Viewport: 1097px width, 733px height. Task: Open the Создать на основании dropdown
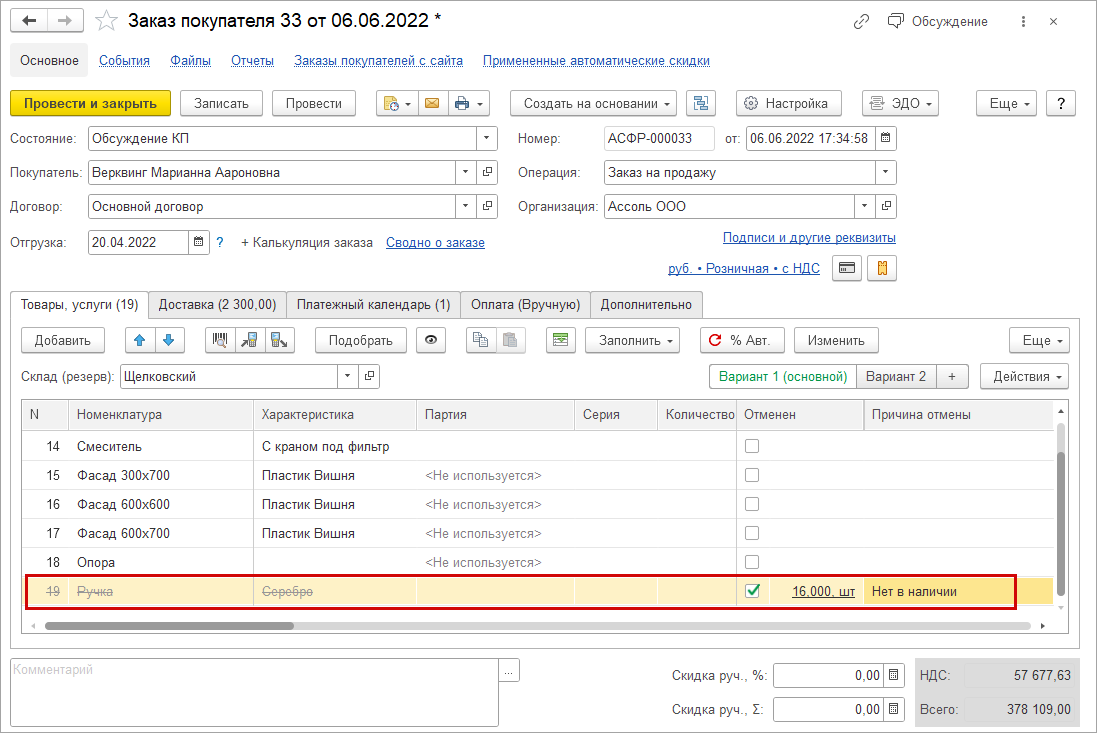pyautogui.click(x=593, y=104)
